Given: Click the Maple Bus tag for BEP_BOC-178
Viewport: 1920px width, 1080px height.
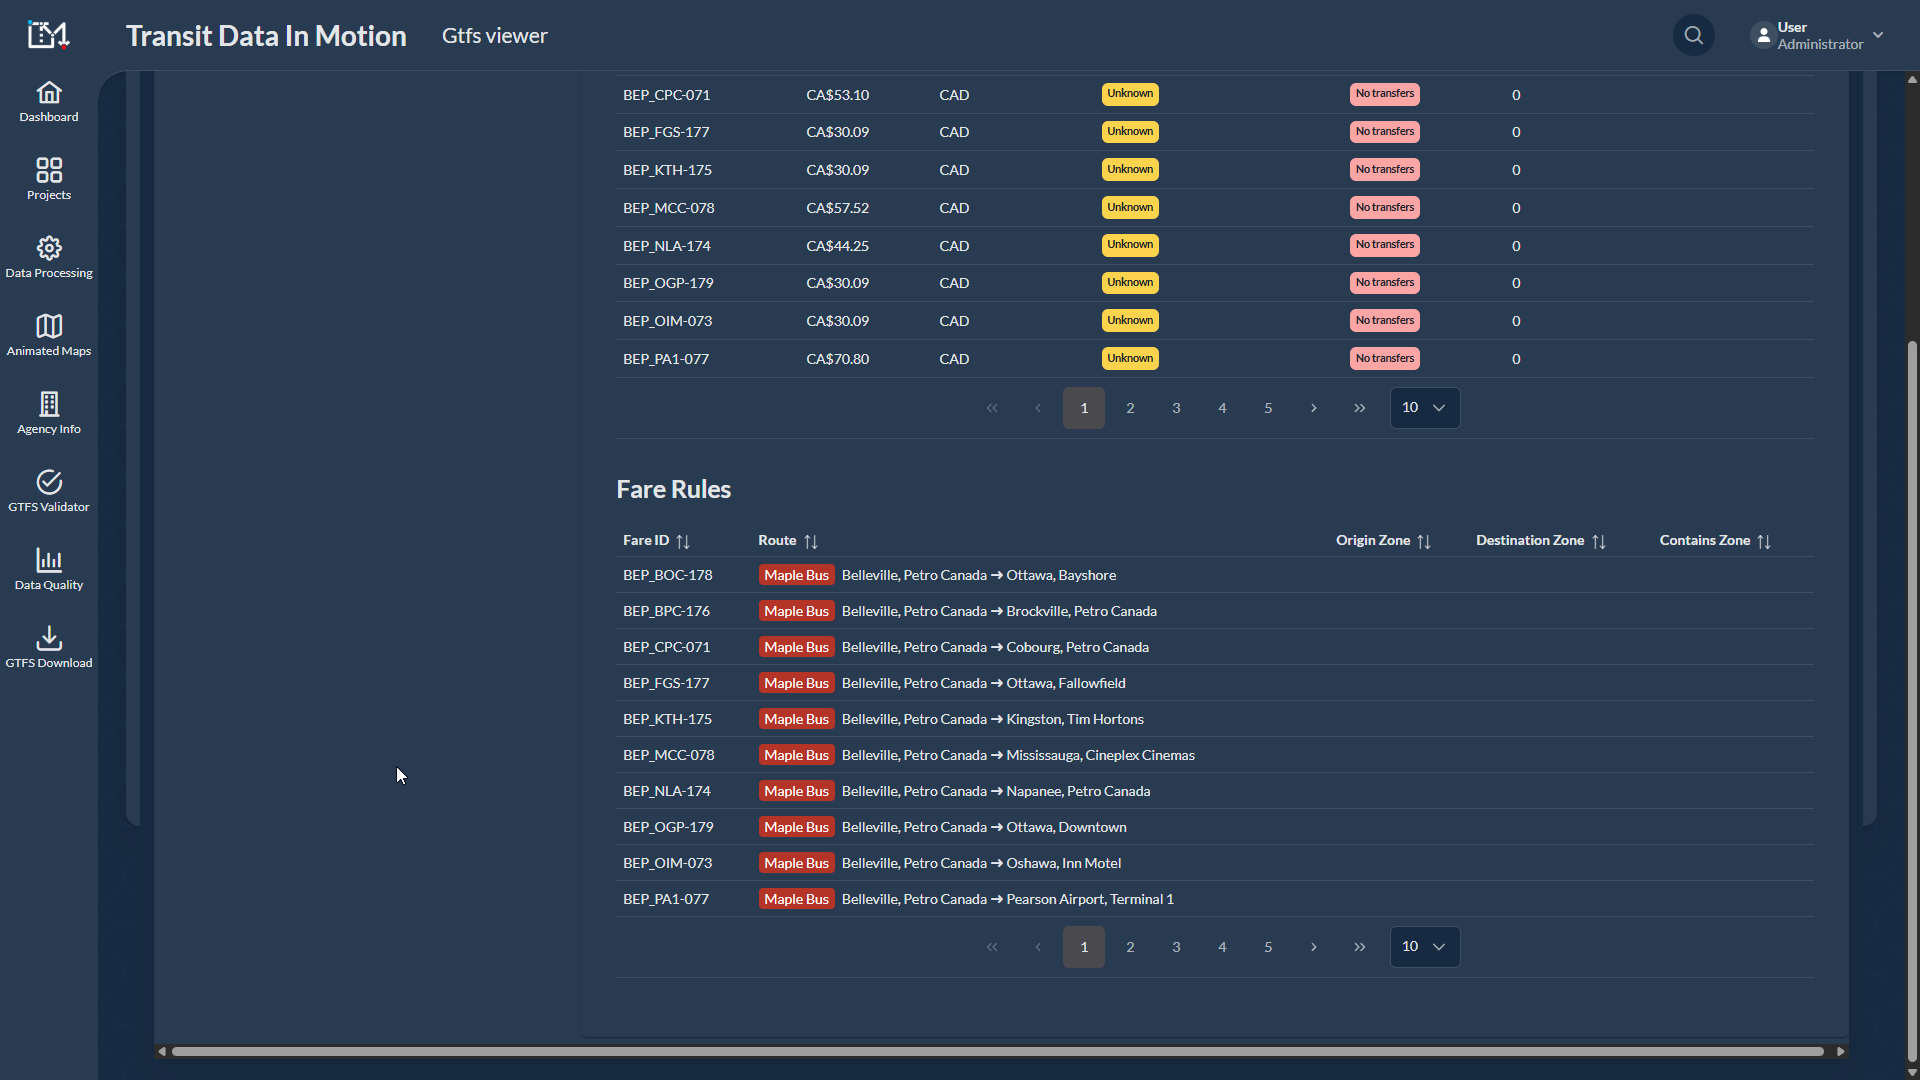Looking at the screenshot, I should coord(796,575).
